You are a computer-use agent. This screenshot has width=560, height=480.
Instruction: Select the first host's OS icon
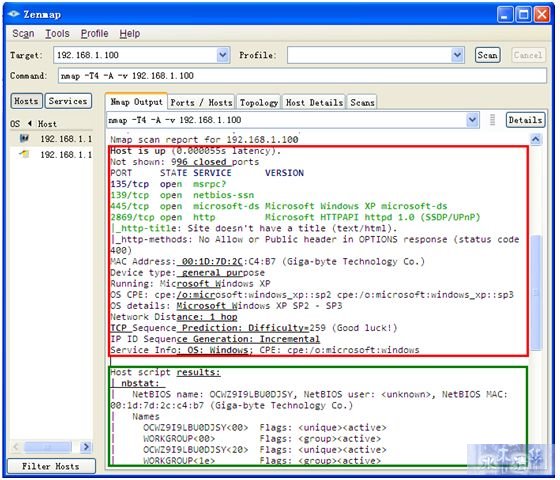click(24, 138)
